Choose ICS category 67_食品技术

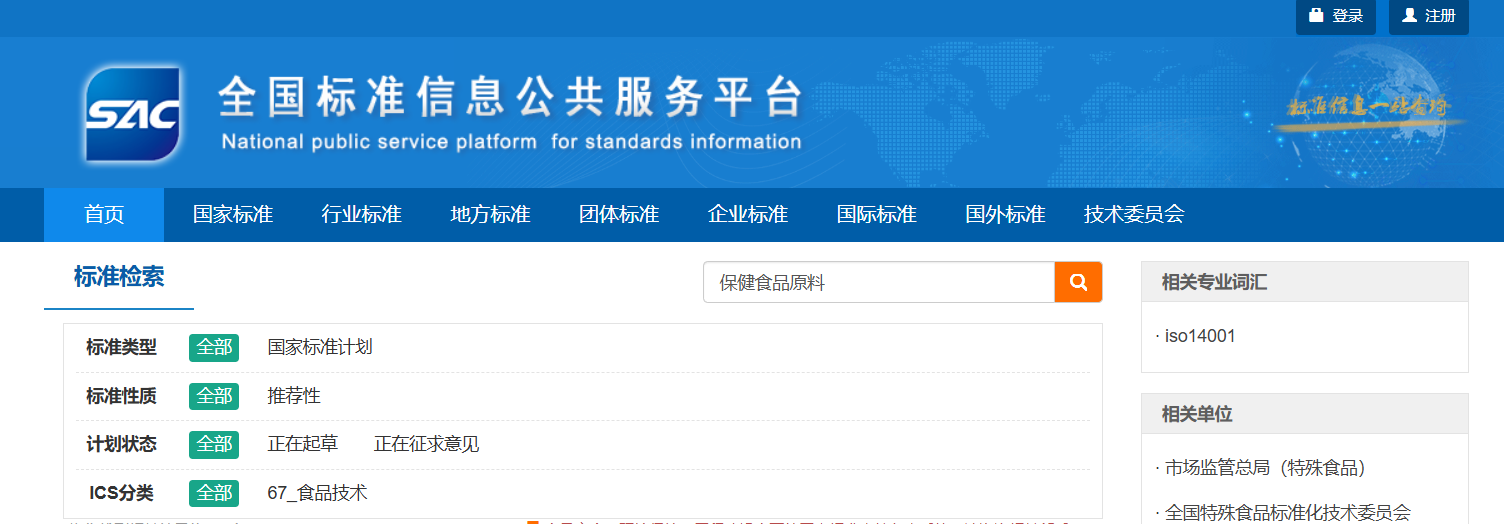point(318,493)
